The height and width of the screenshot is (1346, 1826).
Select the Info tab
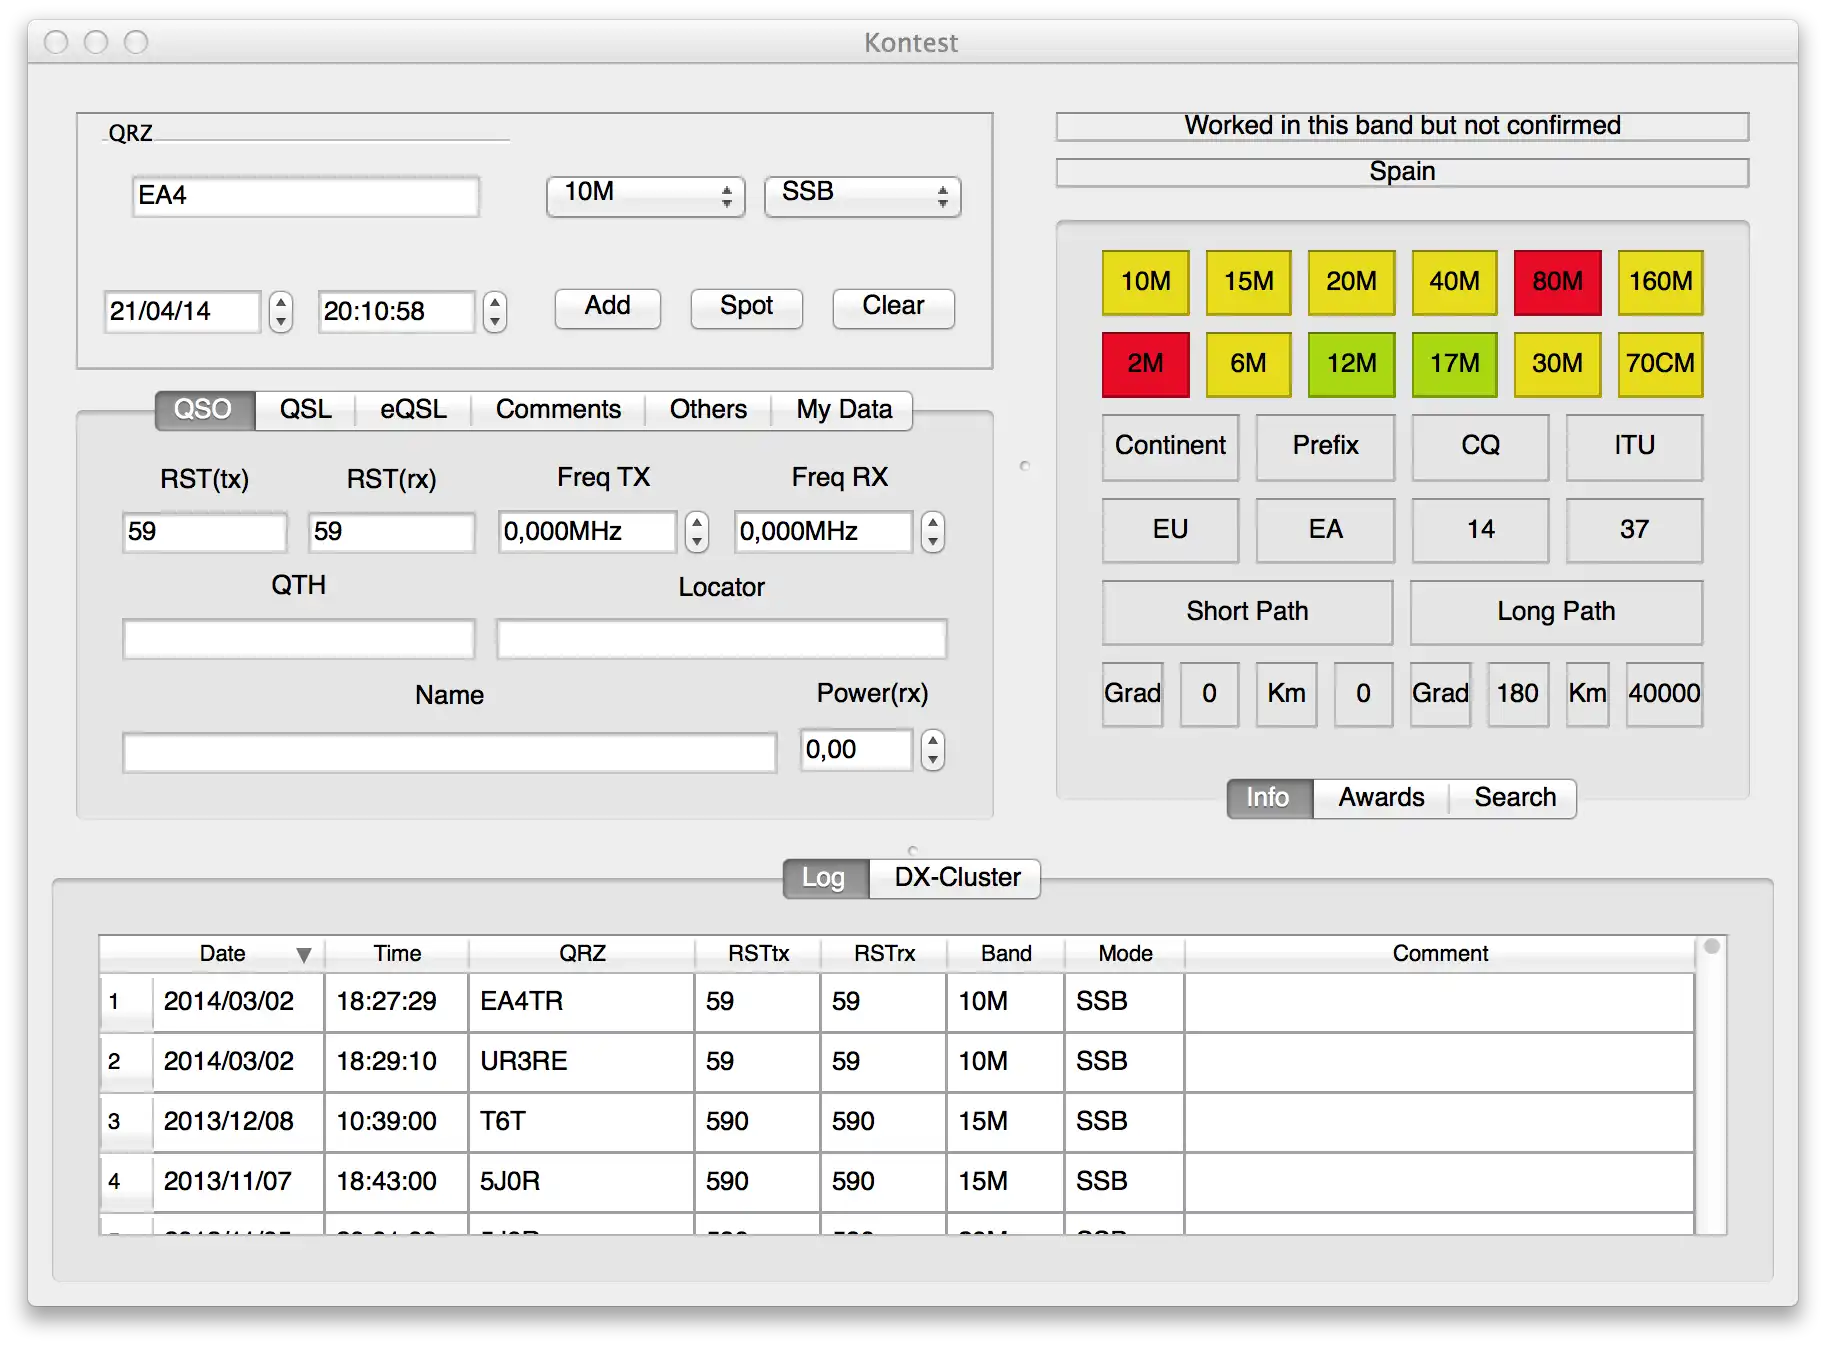[1269, 798]
